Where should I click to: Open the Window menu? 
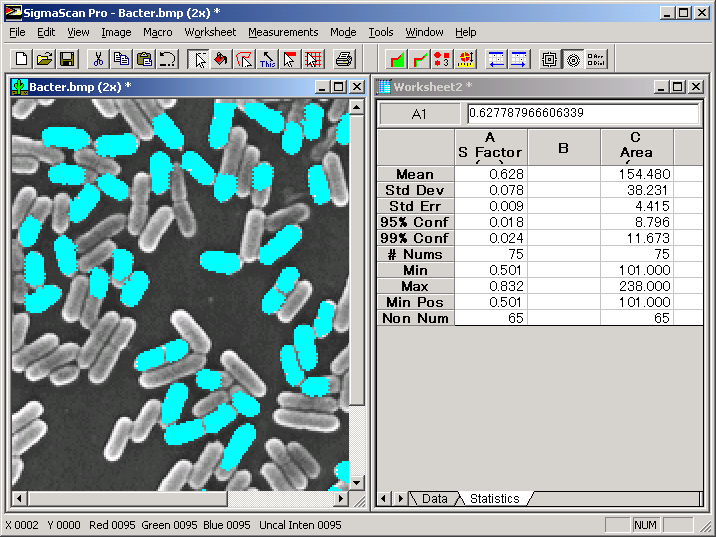pos(424,32)
